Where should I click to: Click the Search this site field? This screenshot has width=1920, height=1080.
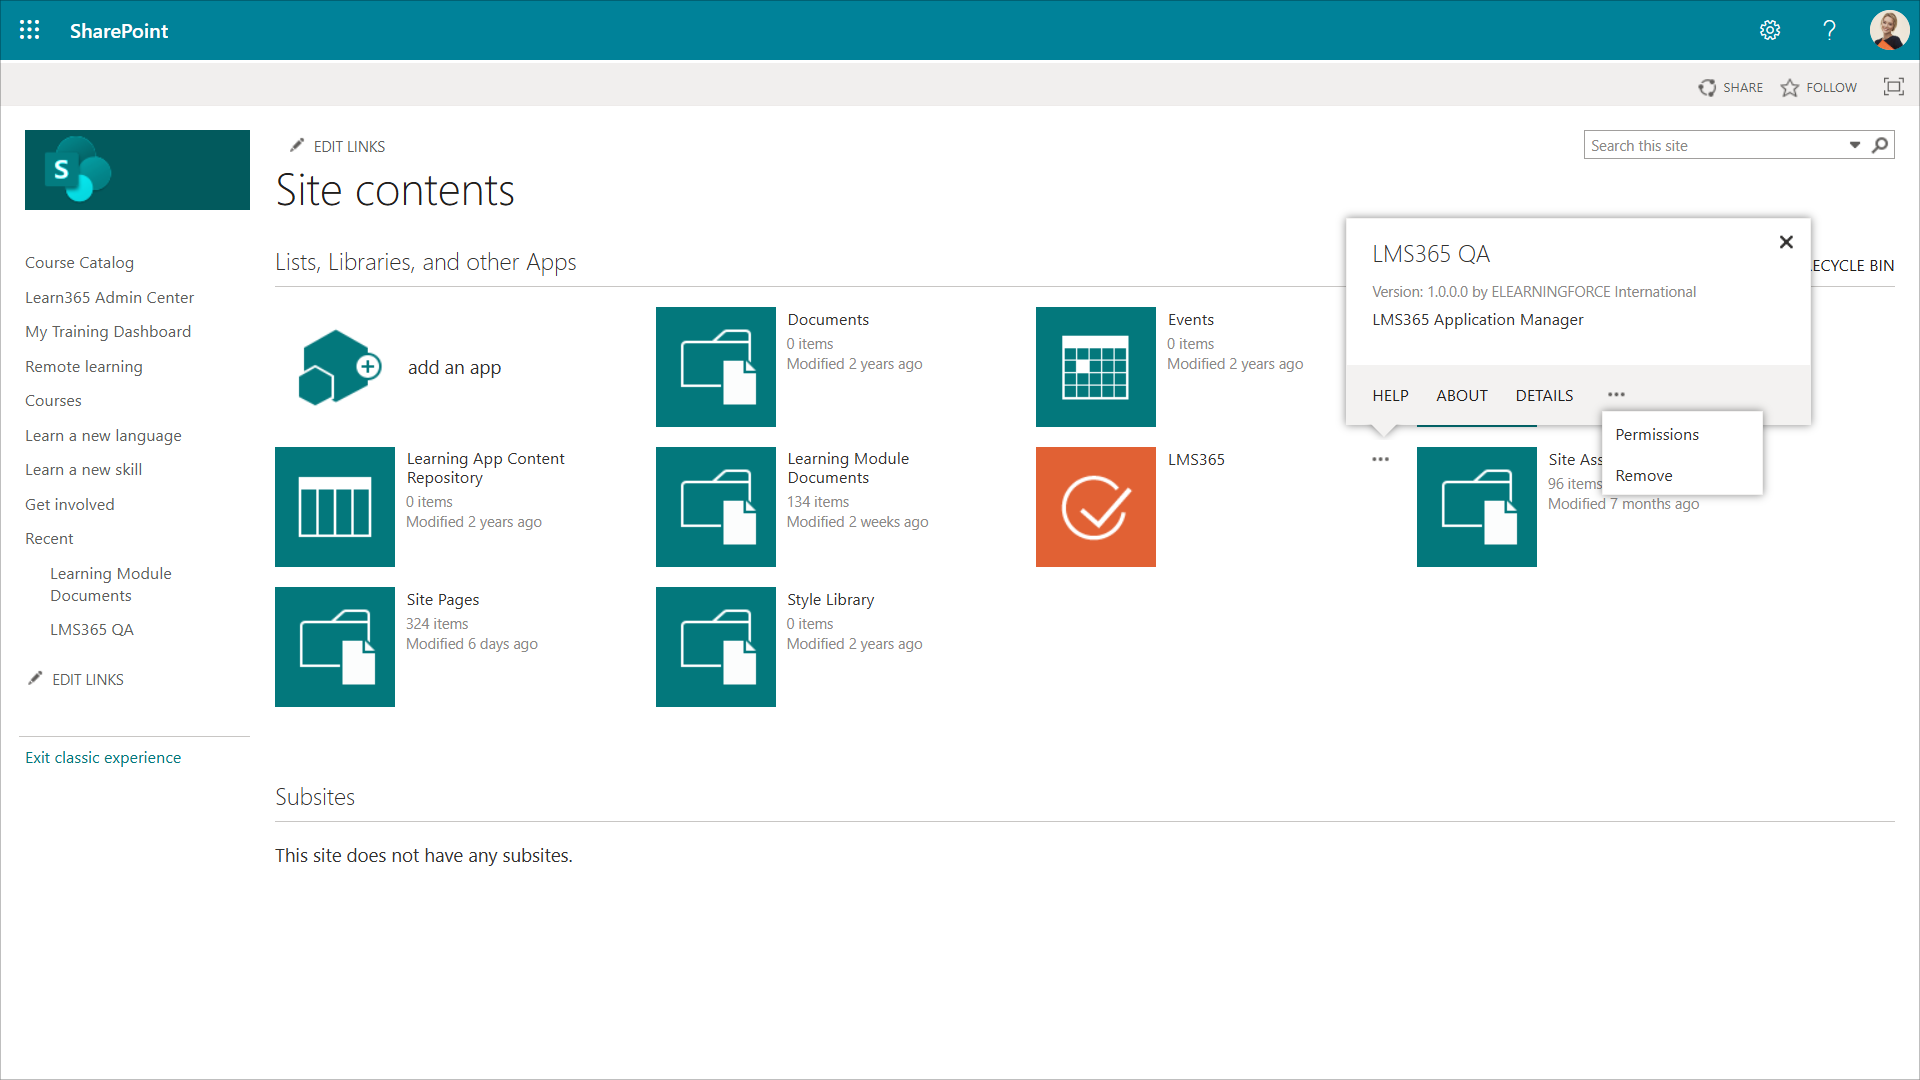click(1712, 145)
